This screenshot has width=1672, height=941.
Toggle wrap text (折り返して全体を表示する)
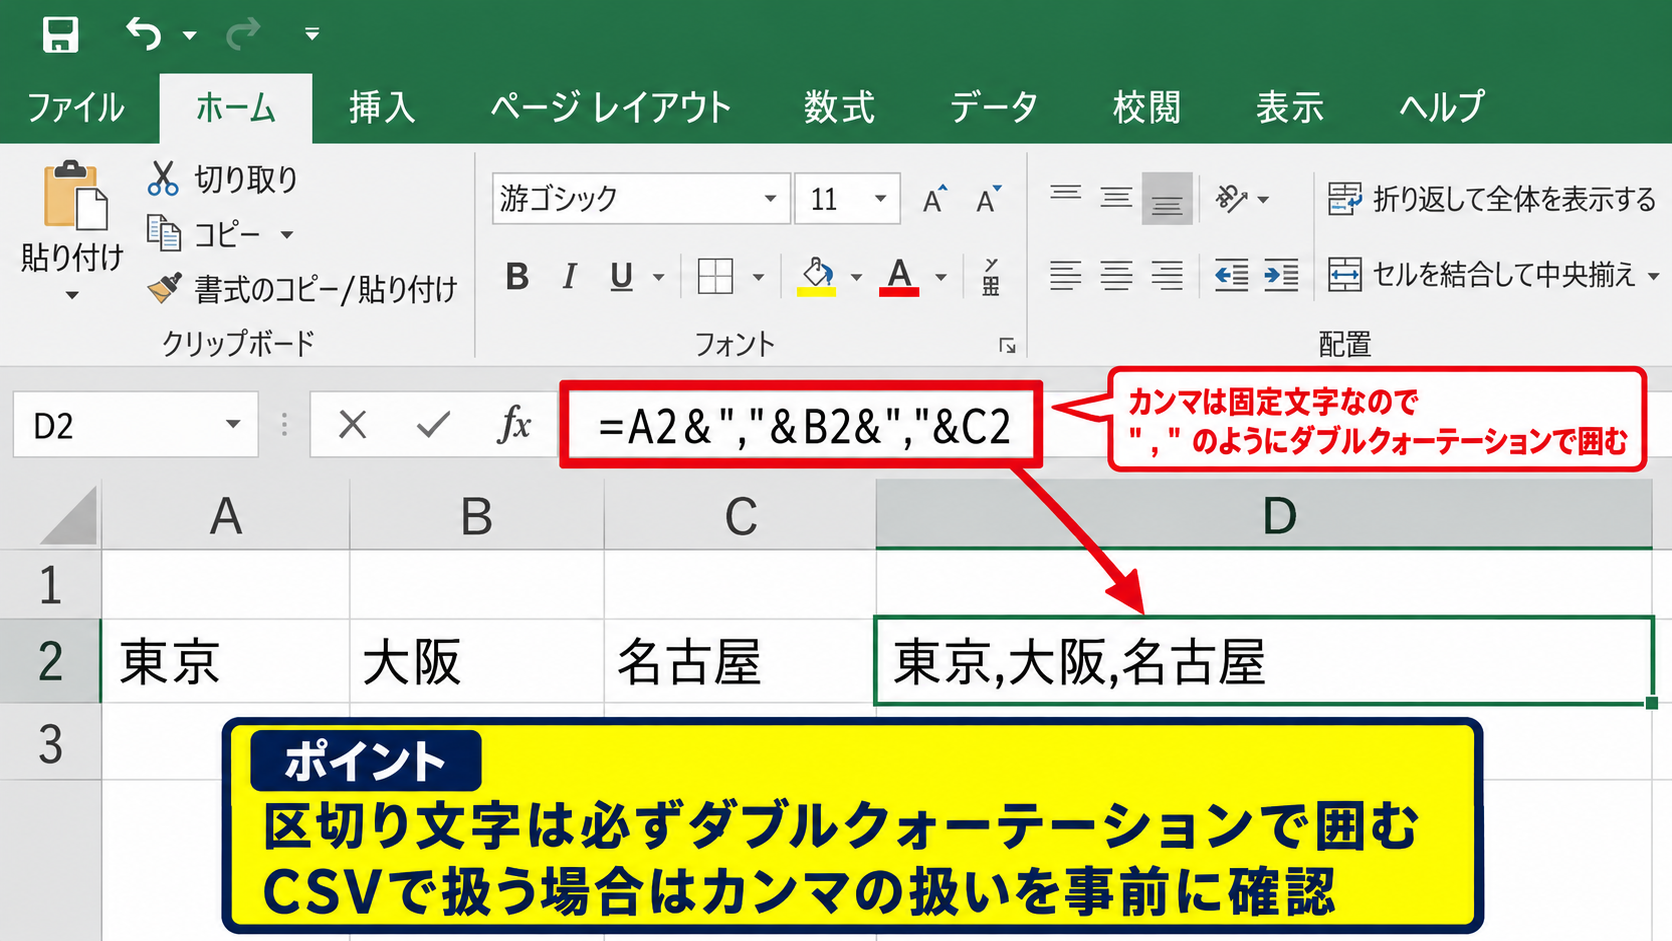point(1491,199)
